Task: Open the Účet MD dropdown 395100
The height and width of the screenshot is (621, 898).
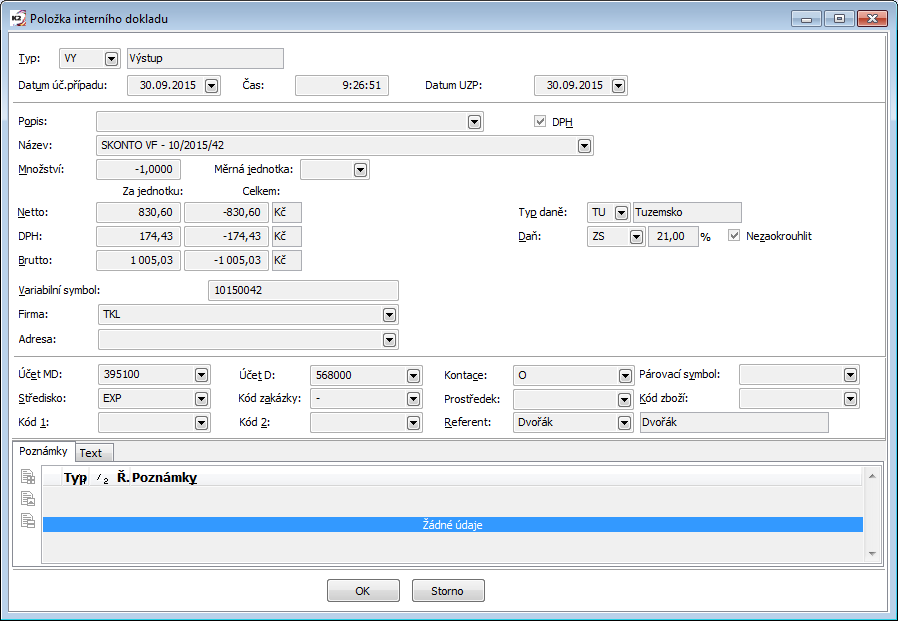Action: 201,375
